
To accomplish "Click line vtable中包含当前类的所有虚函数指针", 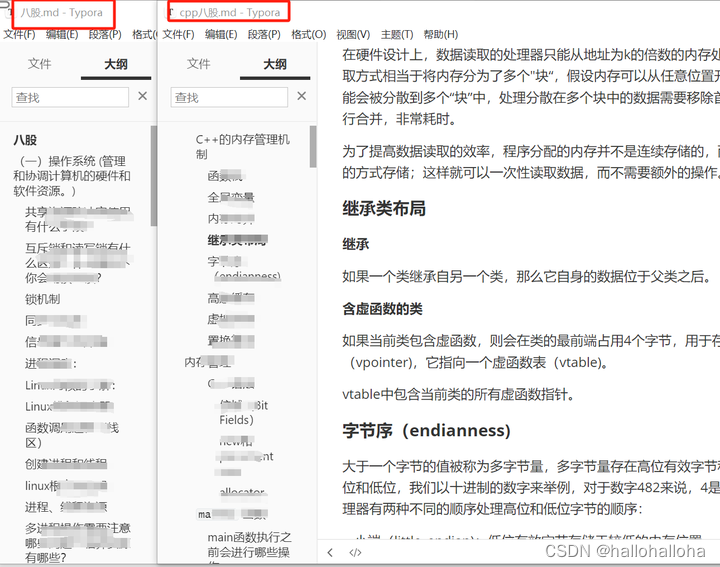I will 458,394.
